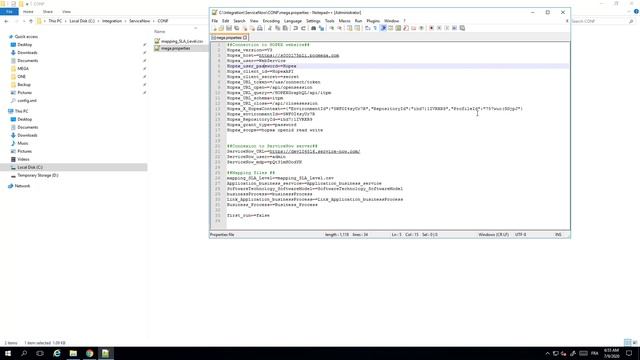Select Music under This PC

(23, 143)
